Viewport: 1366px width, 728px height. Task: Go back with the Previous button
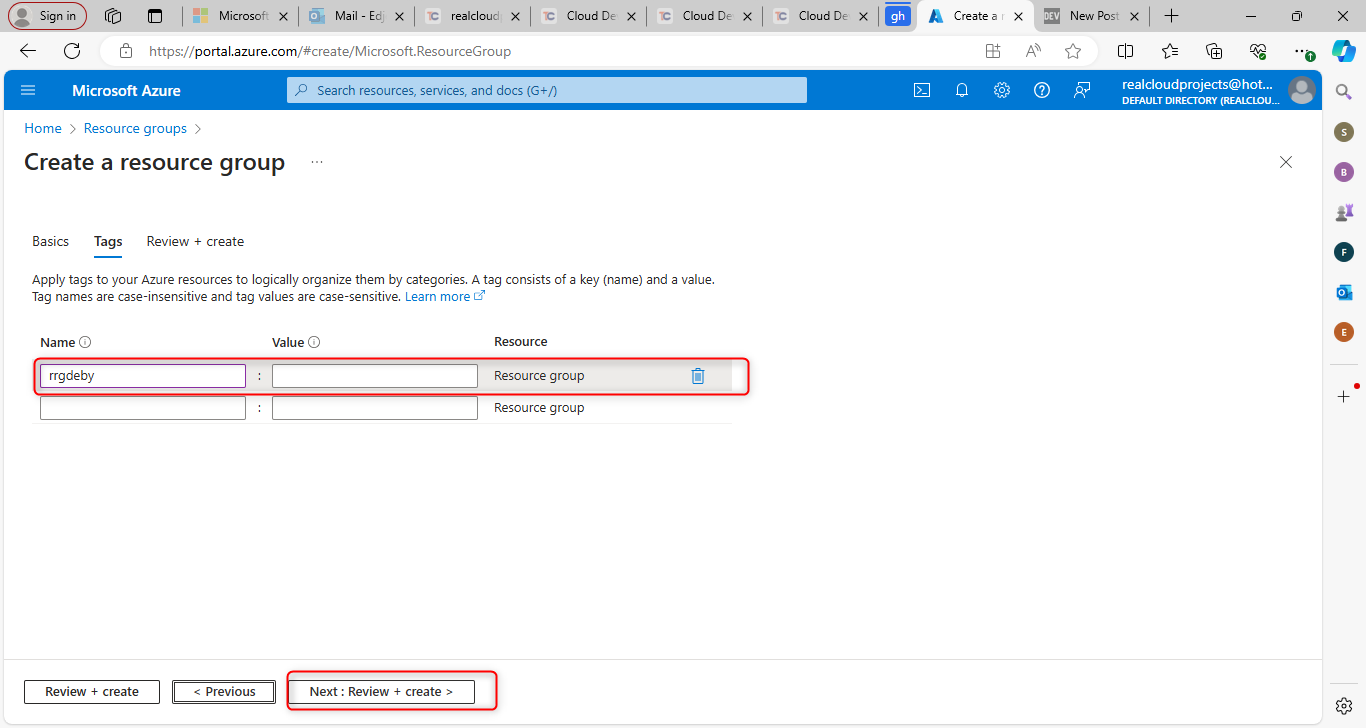pos(224,692)
